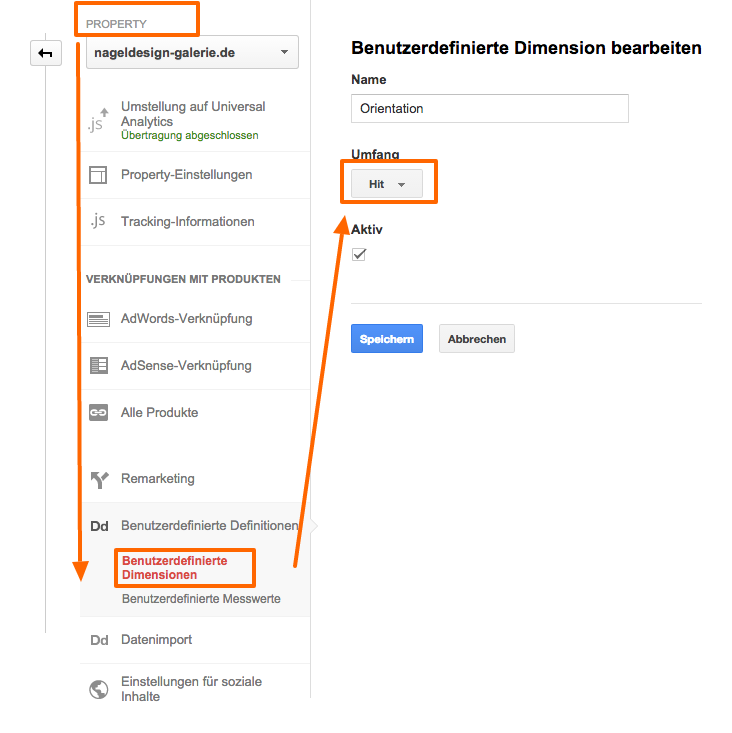
Task: Click the Name field containing Orientation
Action: (489, 108)
